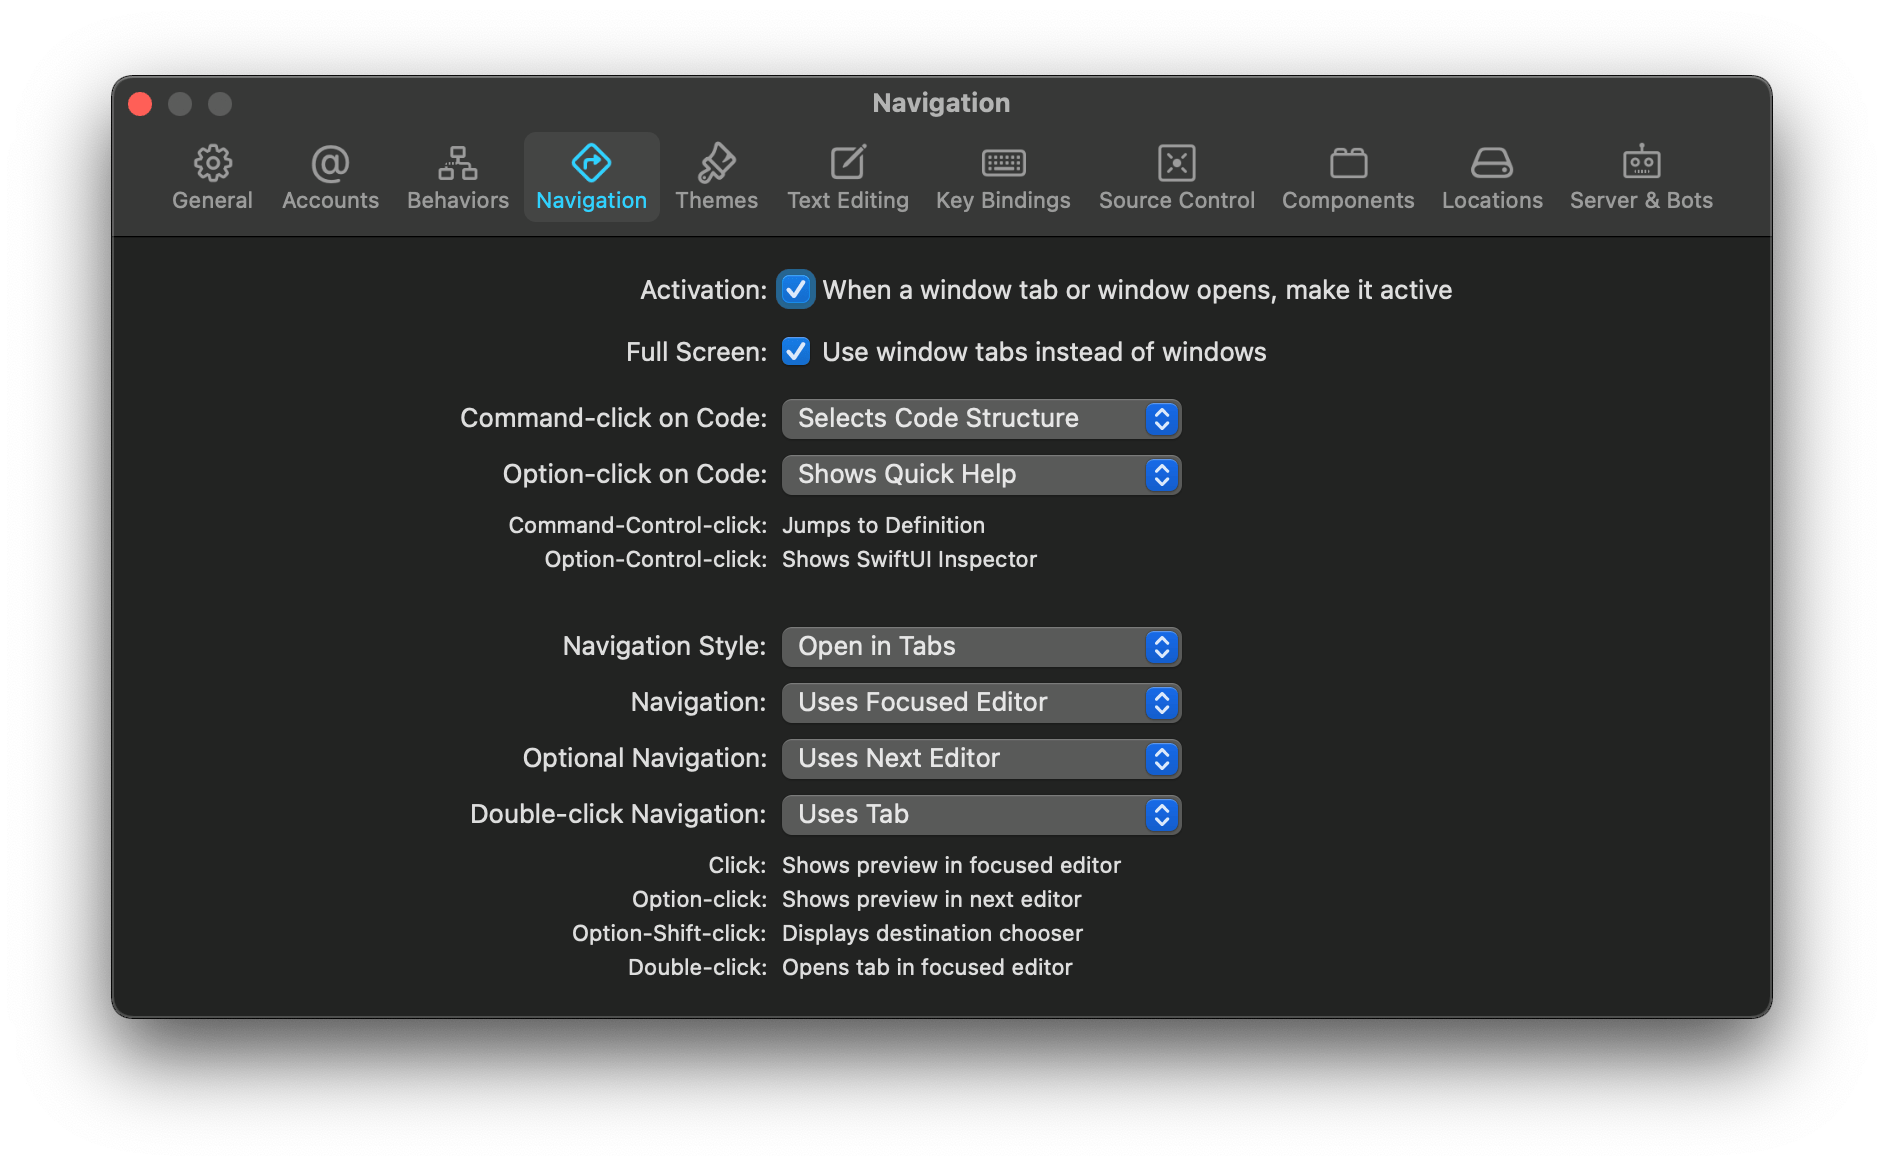Open the General settings icon
1884x1166 pixels.
[211, 175]
